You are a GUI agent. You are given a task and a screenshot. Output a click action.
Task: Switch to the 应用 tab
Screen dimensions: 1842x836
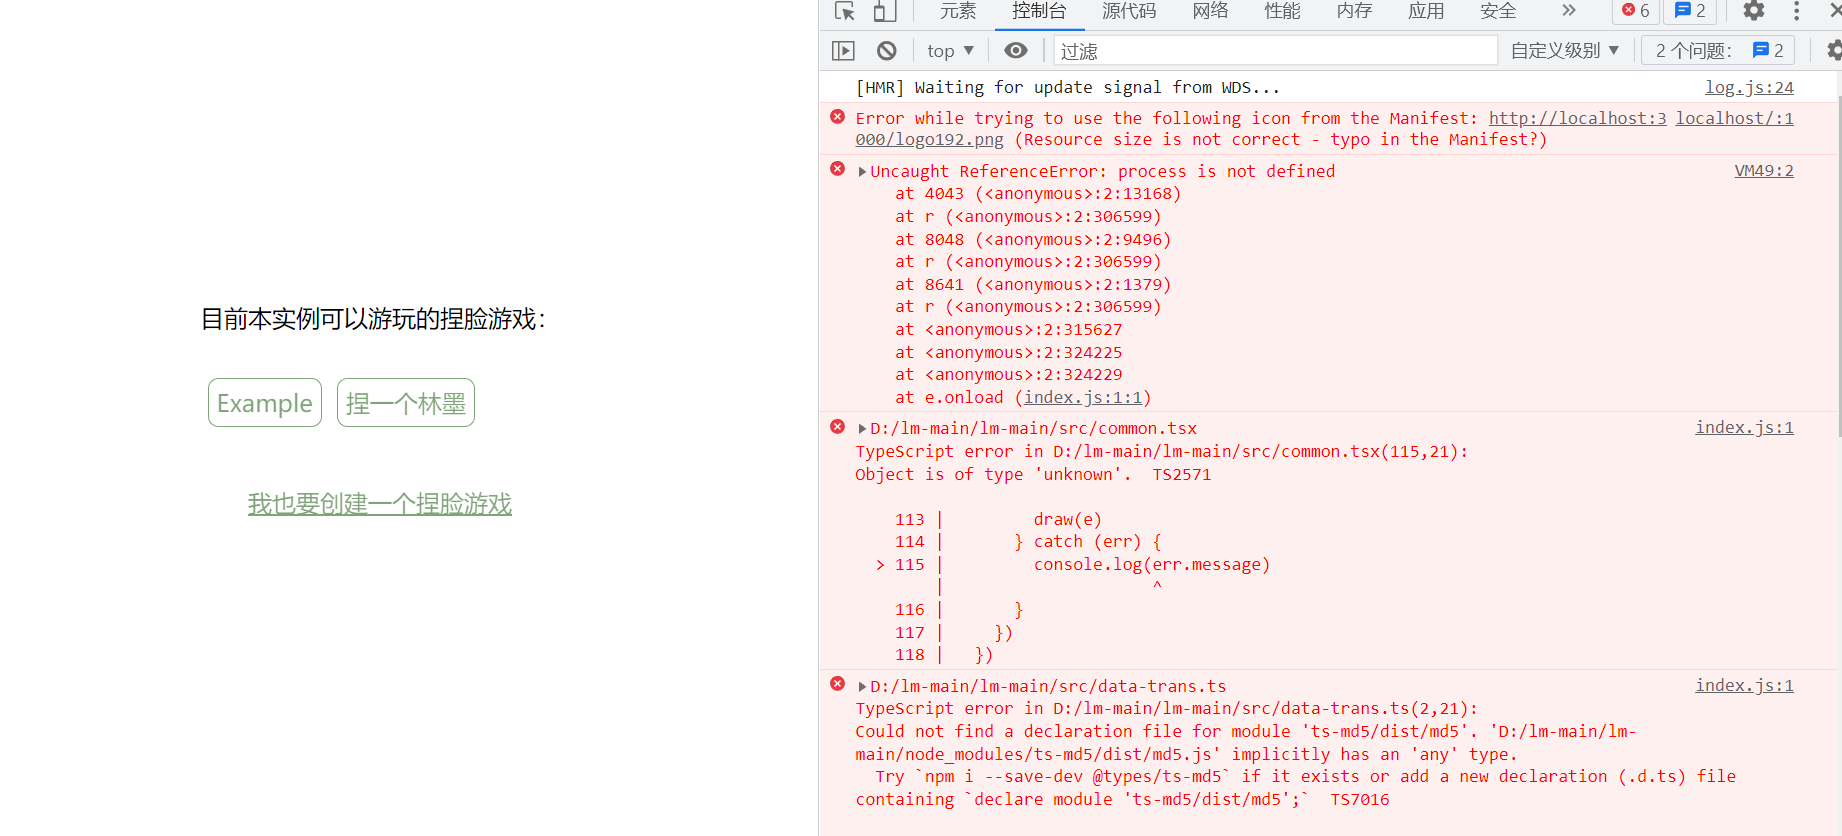pos(1426,11)
